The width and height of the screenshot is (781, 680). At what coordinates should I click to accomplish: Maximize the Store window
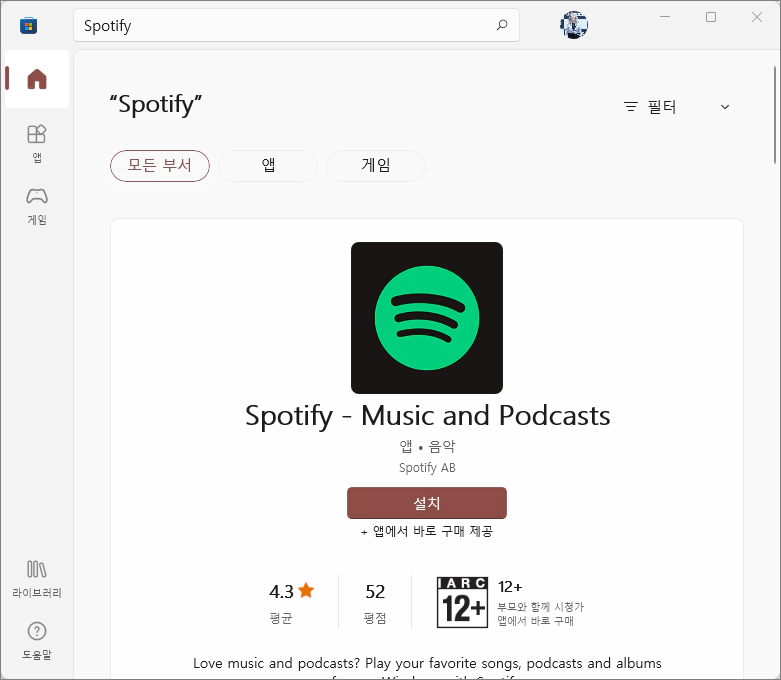click(x=711, y=17)
